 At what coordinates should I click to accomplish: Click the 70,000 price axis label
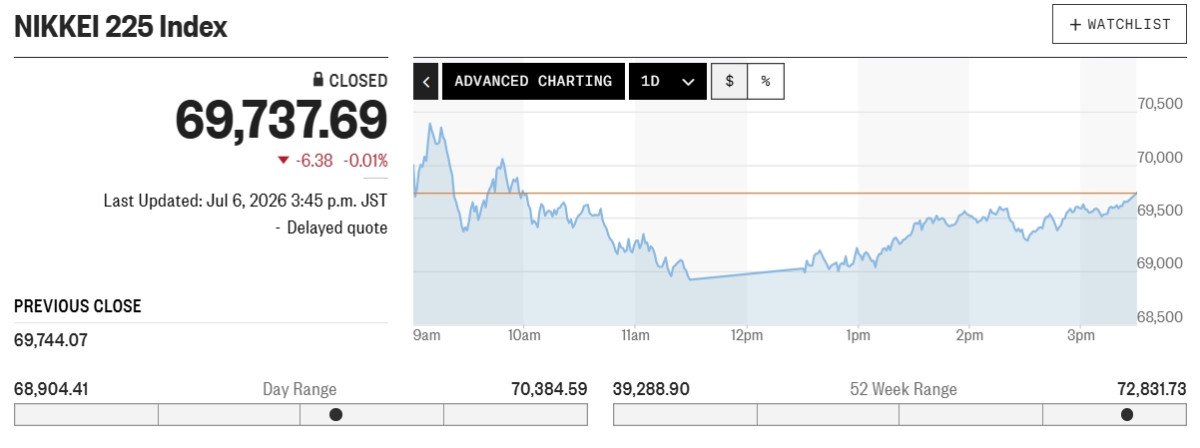coord(1161,157)
